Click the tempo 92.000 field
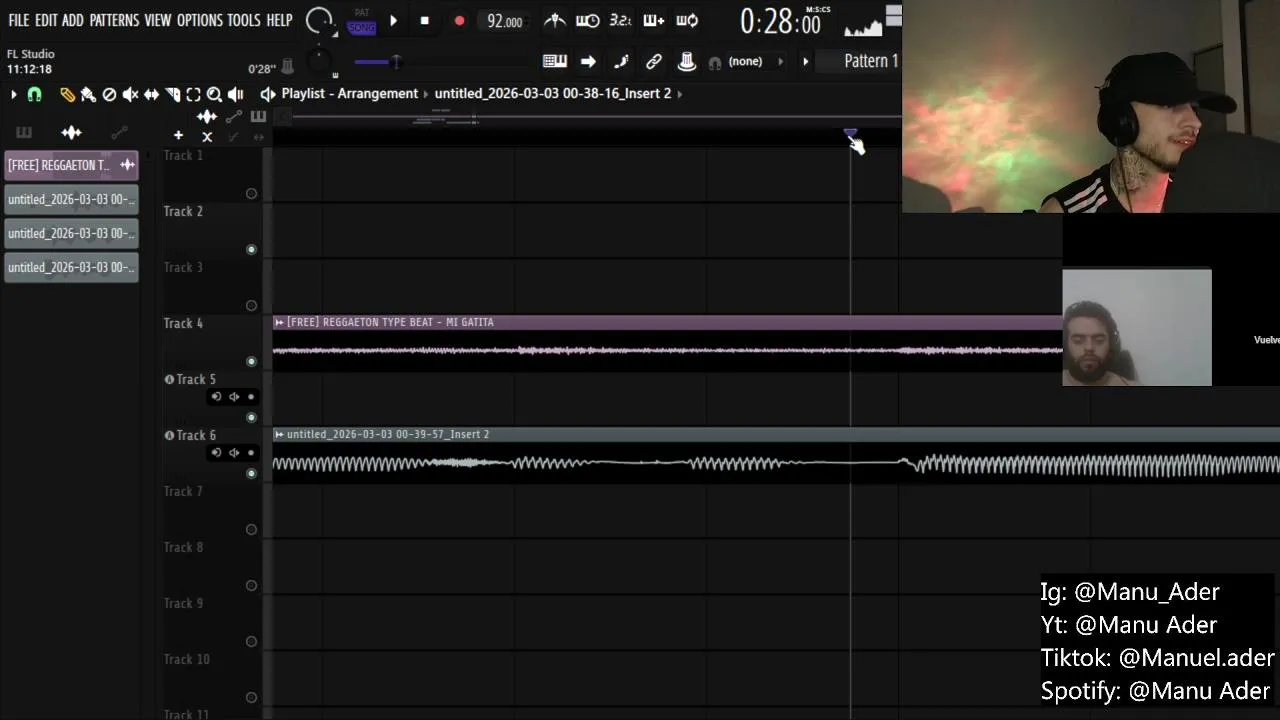Screen dimensions: 1280x720 504,21
